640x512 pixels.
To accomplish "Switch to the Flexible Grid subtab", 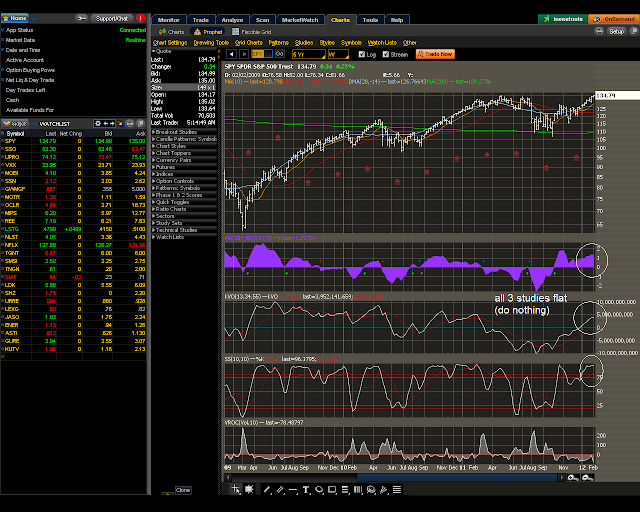I will (251, 31).
